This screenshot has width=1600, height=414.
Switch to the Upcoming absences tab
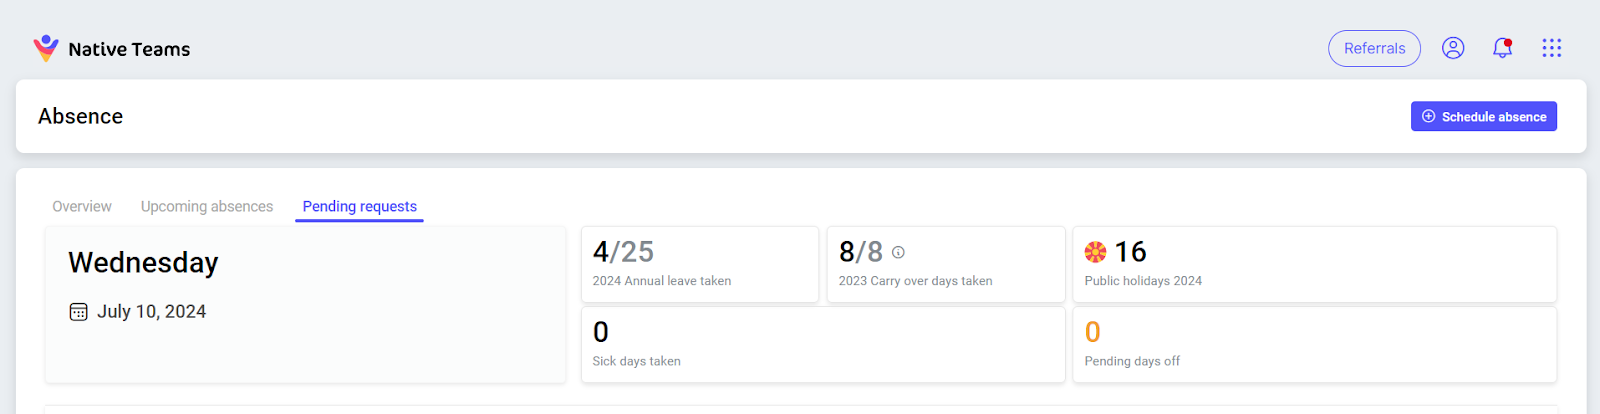click(x=207, y=206)
